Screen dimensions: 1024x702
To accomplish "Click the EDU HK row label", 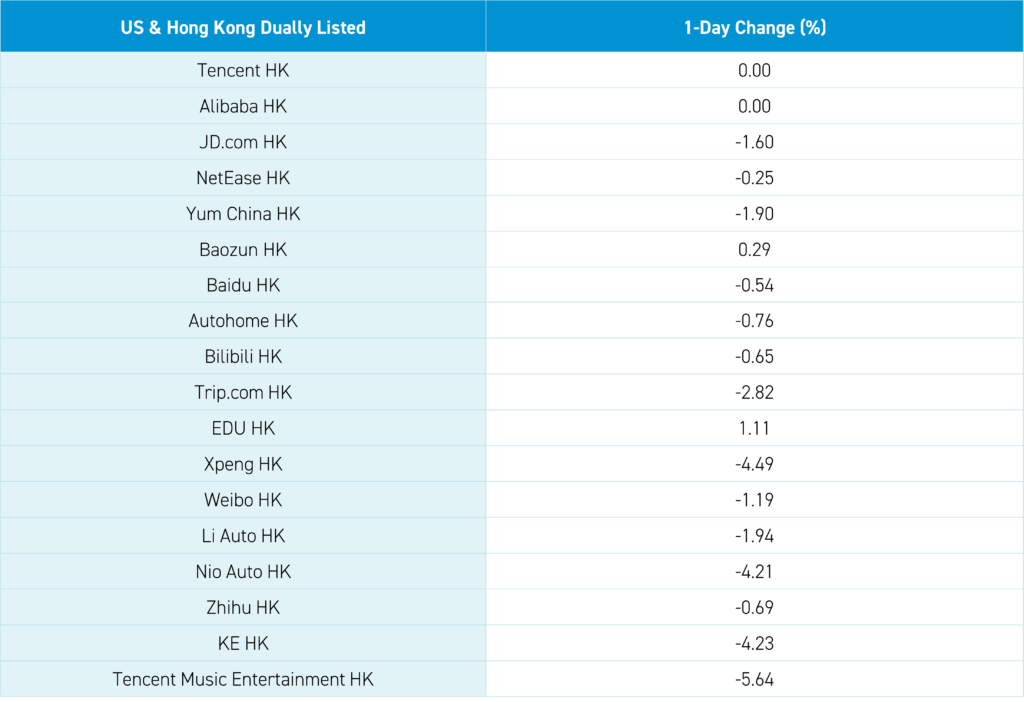I will (x=243, y=429).
